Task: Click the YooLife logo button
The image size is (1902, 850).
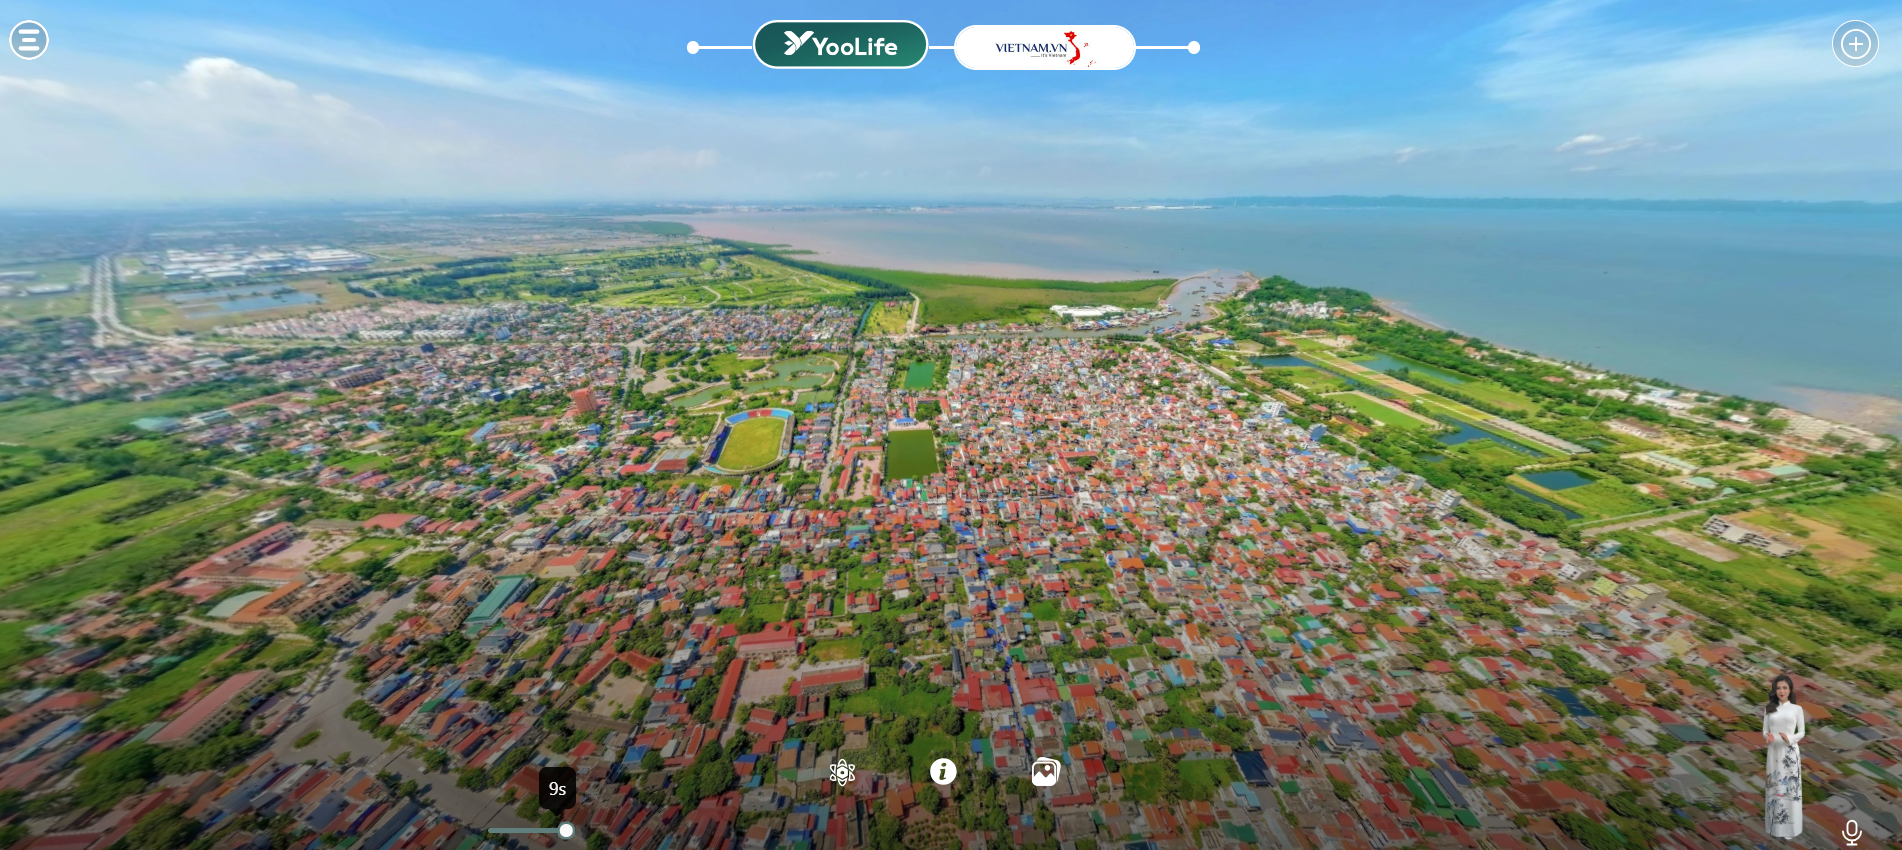Action: (840, 45)
